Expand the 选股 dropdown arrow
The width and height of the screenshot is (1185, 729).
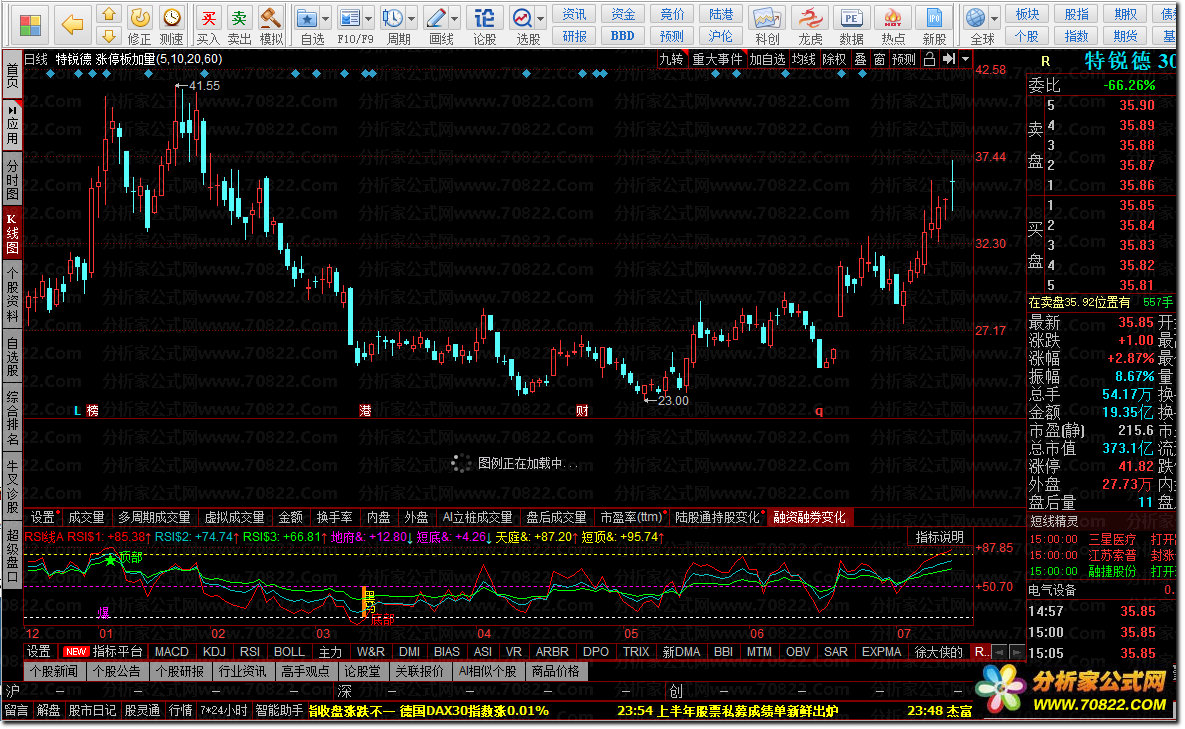(x=541, y=18)
